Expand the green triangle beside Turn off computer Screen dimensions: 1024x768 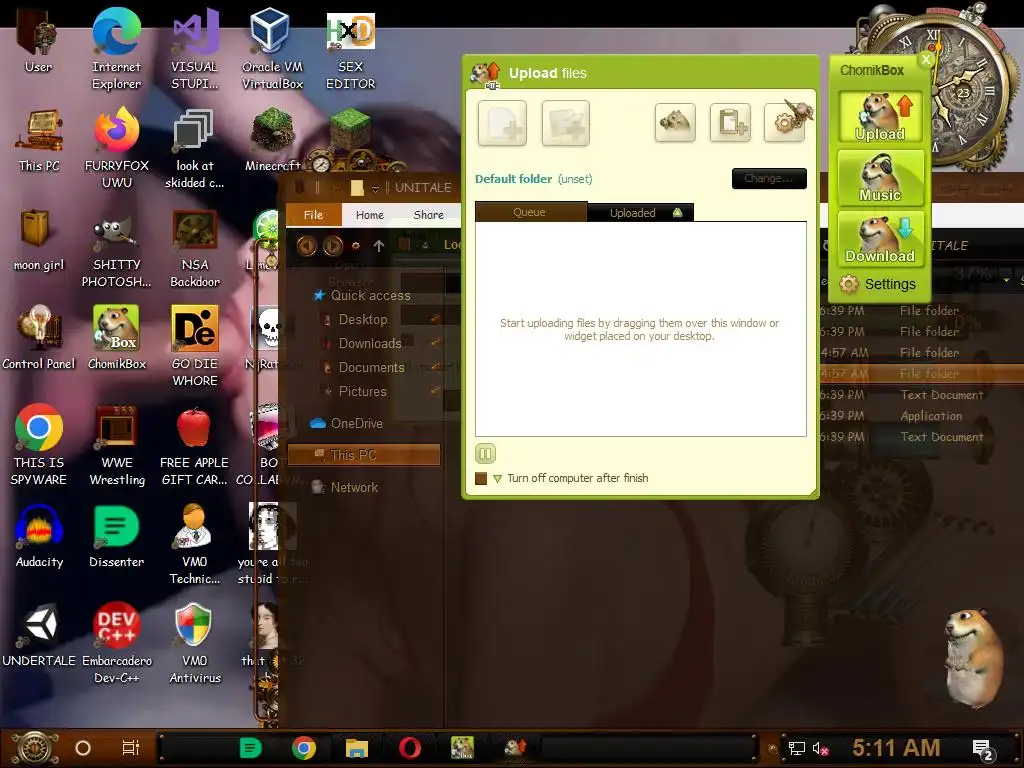[498, 479]
